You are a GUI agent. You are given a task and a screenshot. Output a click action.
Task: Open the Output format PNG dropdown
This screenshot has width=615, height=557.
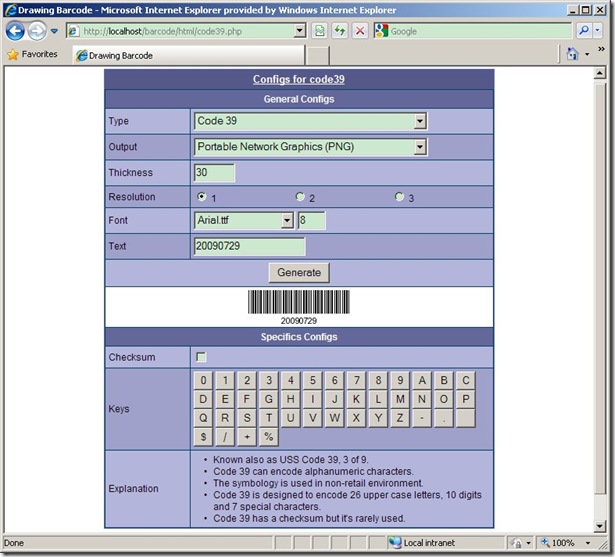310,147
